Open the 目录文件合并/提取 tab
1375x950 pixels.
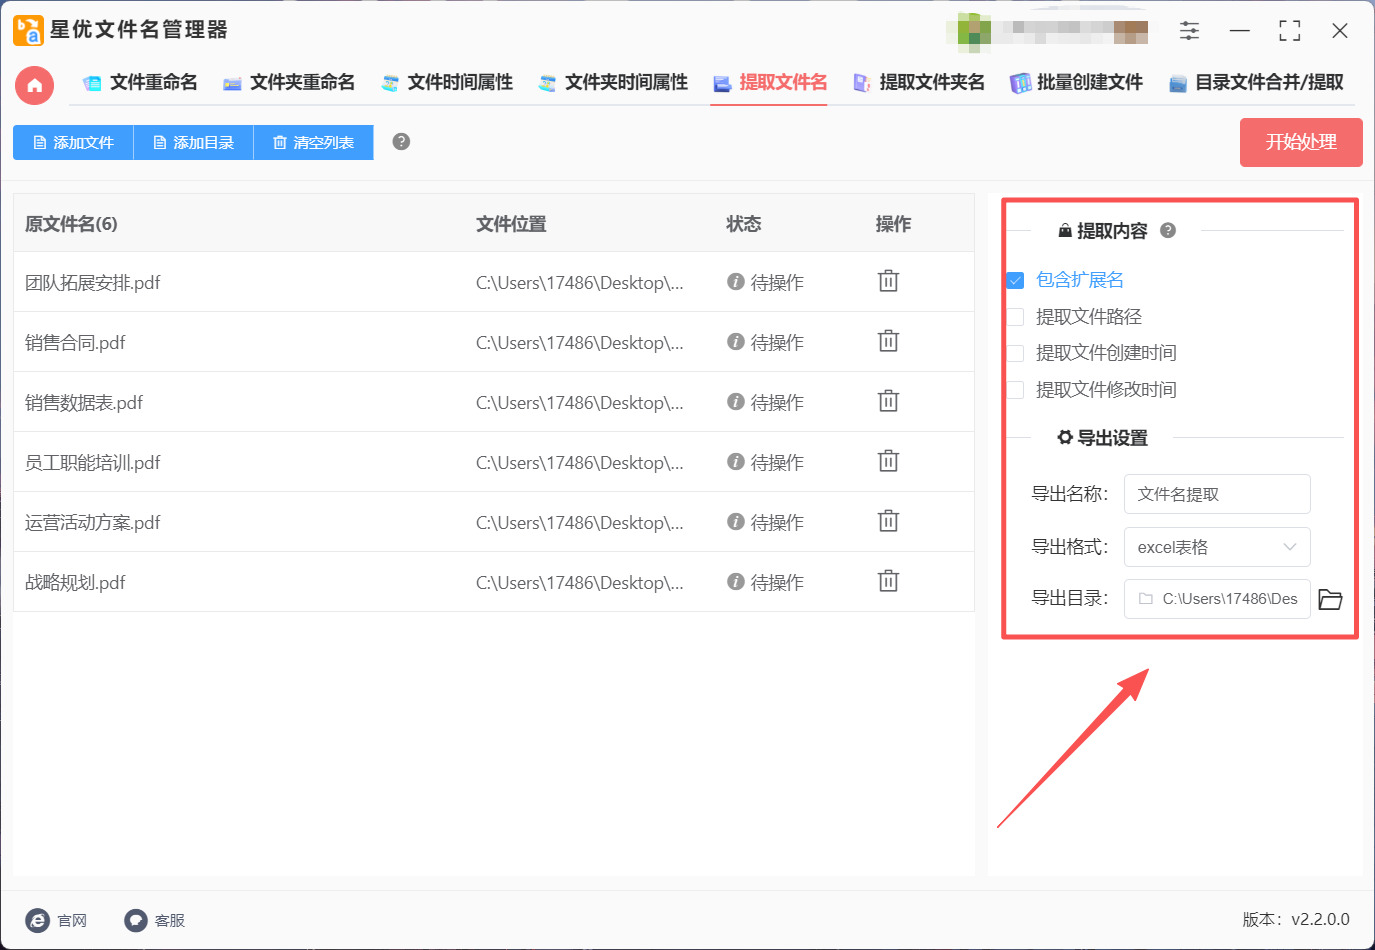(1256, 83)
